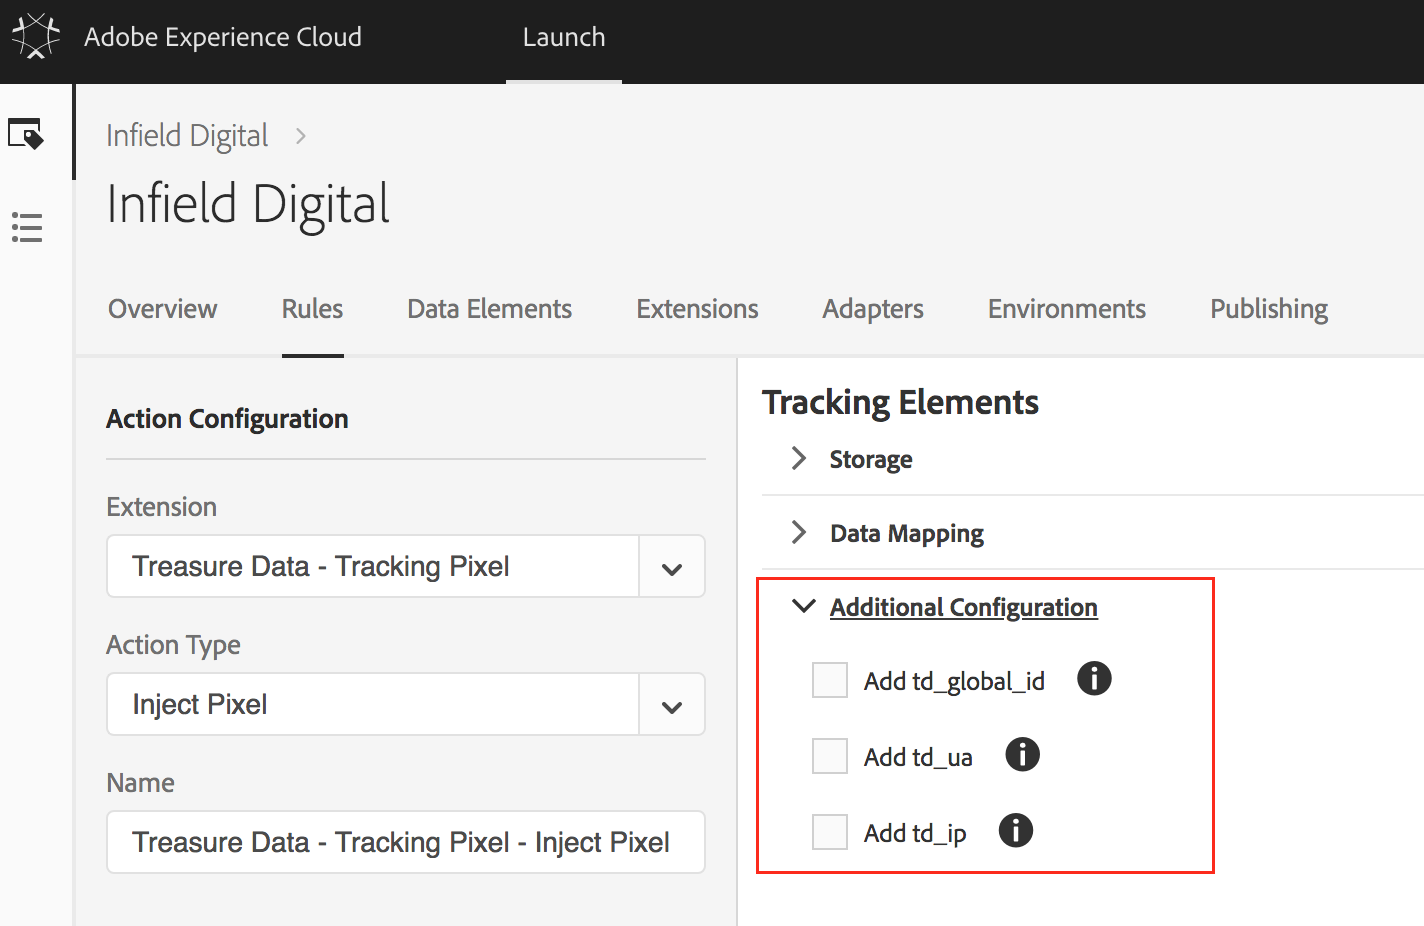Enable the Add td_global_id checkbox
Viewport: 1424px width, 926px height.
click(x=830, y=680)
